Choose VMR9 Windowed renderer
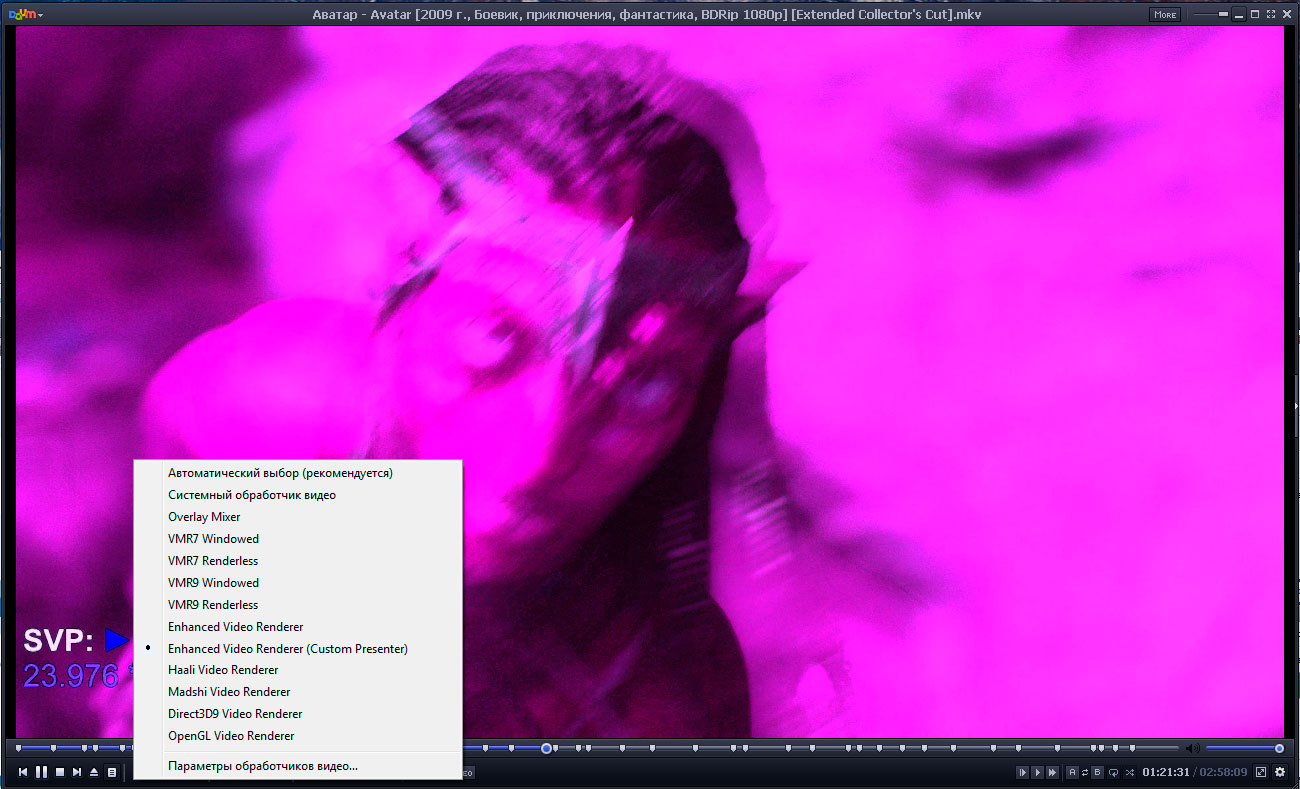The width and height of the screenshot is (1300, 789). (x=298, y=583)
